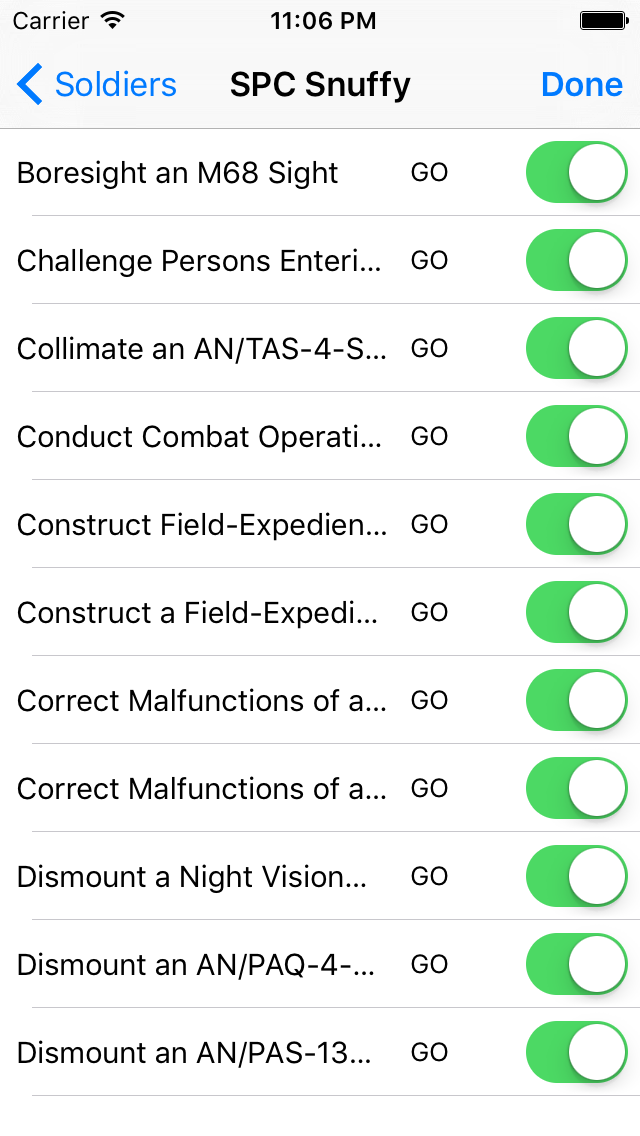Toggle the Dismount a Night Vision switch
The width and height of the screenshot is (640, 1136).
(x=576, y=875)
